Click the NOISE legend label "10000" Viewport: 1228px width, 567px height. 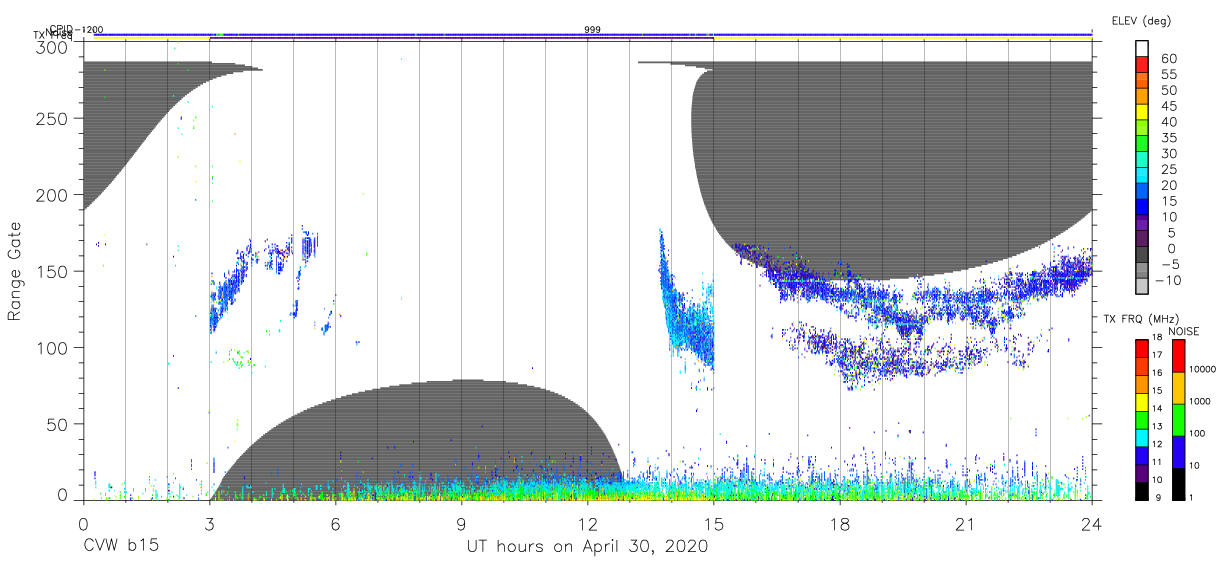(x=1201, y=369)
